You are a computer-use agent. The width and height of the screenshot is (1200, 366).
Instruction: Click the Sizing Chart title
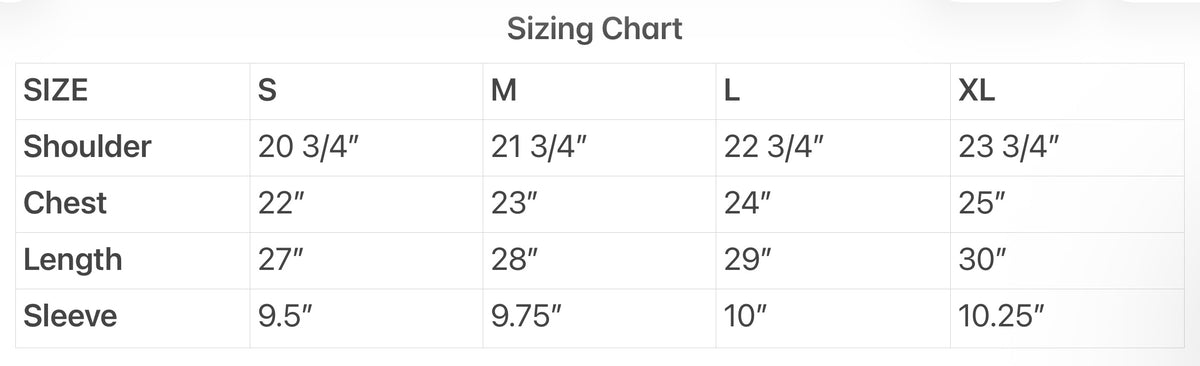pos(594,29)
